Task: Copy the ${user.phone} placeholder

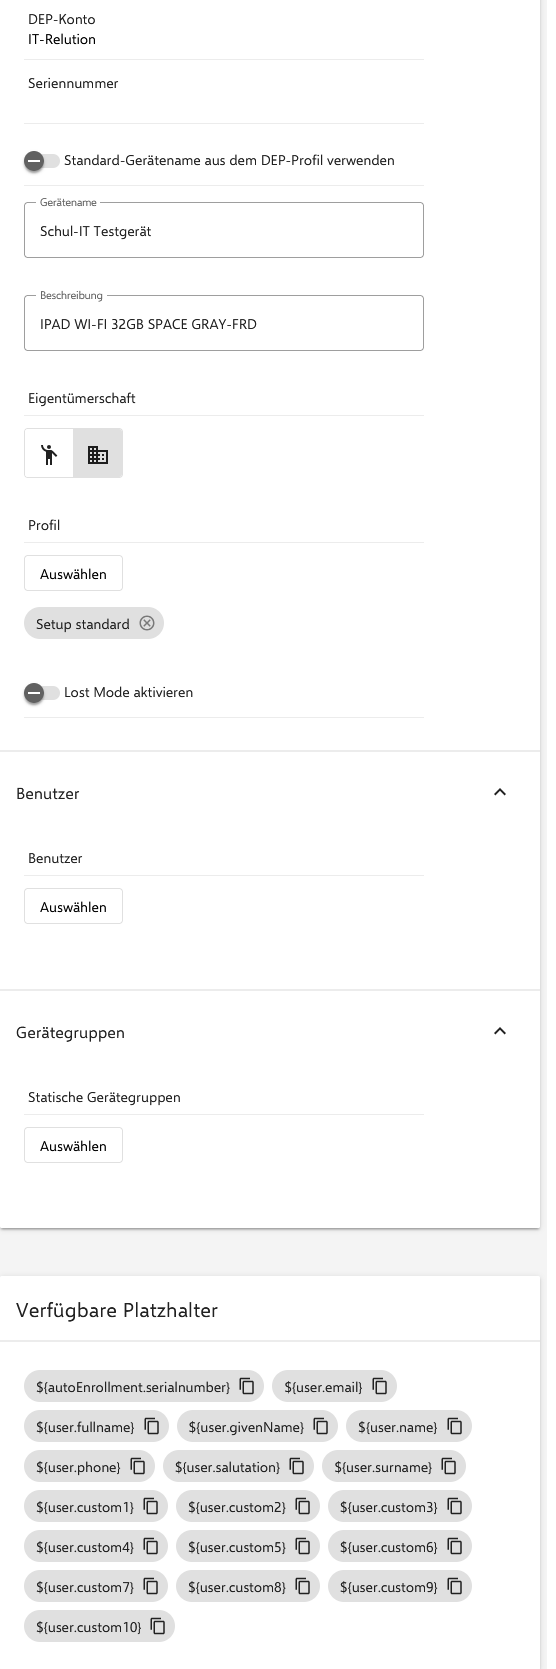Action: (138, 1466)
